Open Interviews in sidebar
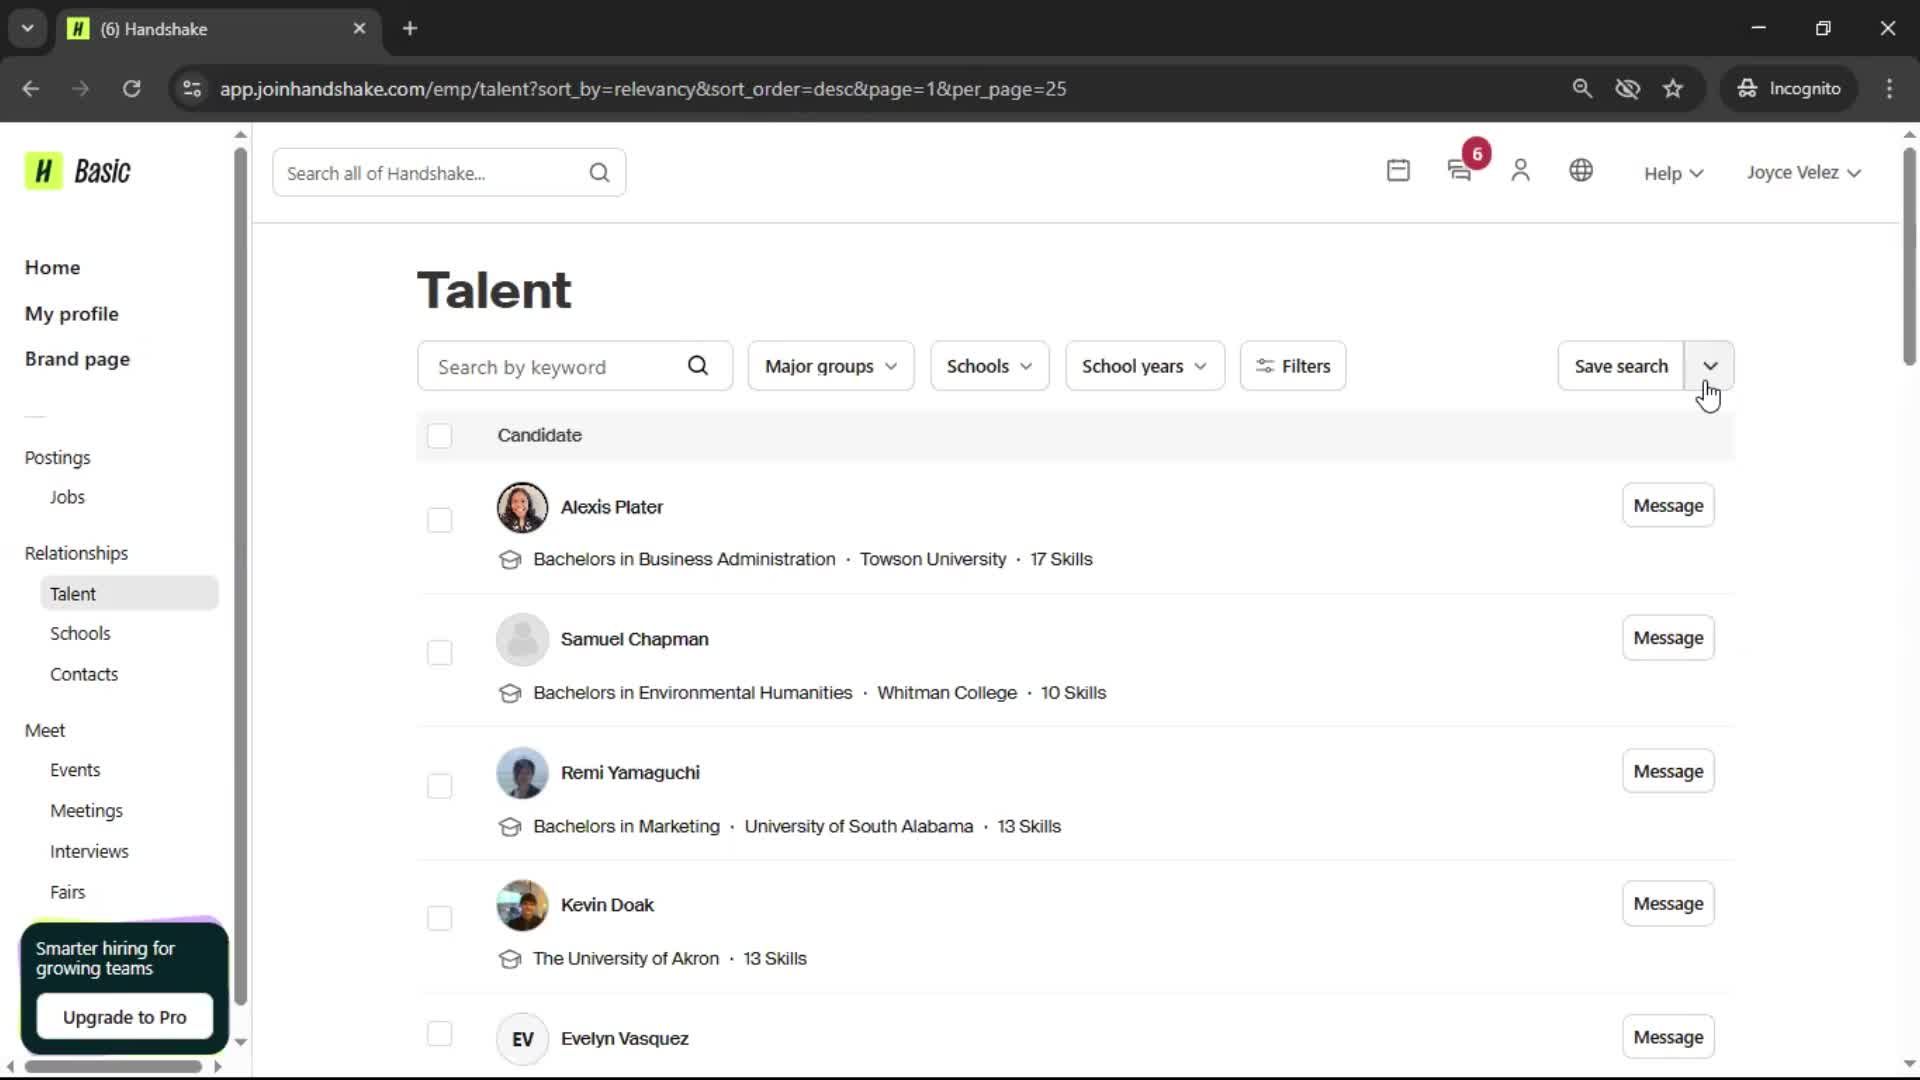 point(89,852)
